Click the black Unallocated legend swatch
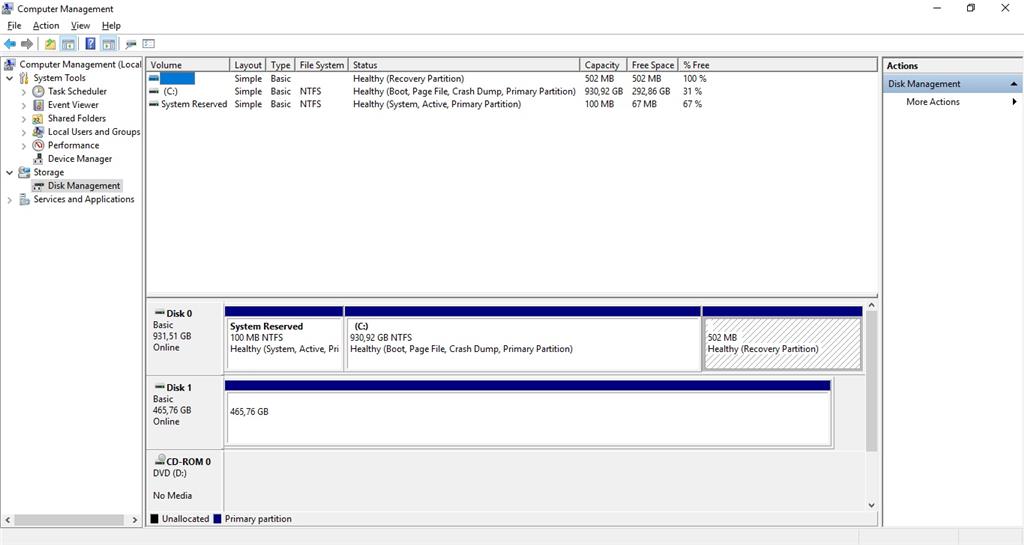Screen dimensions: 1024x545 click(154, 519)
